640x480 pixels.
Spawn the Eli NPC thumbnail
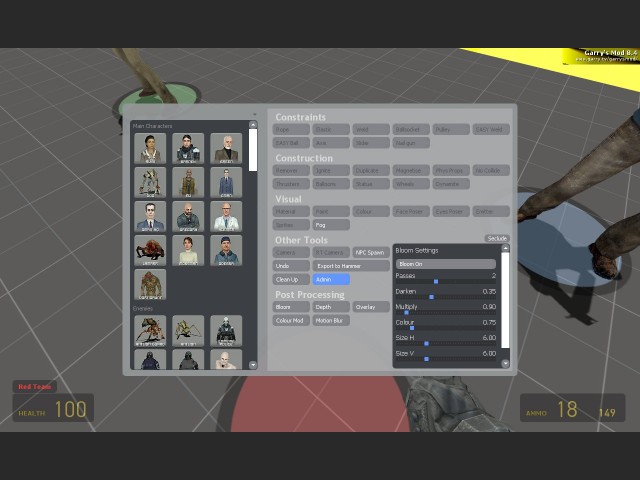188,182
